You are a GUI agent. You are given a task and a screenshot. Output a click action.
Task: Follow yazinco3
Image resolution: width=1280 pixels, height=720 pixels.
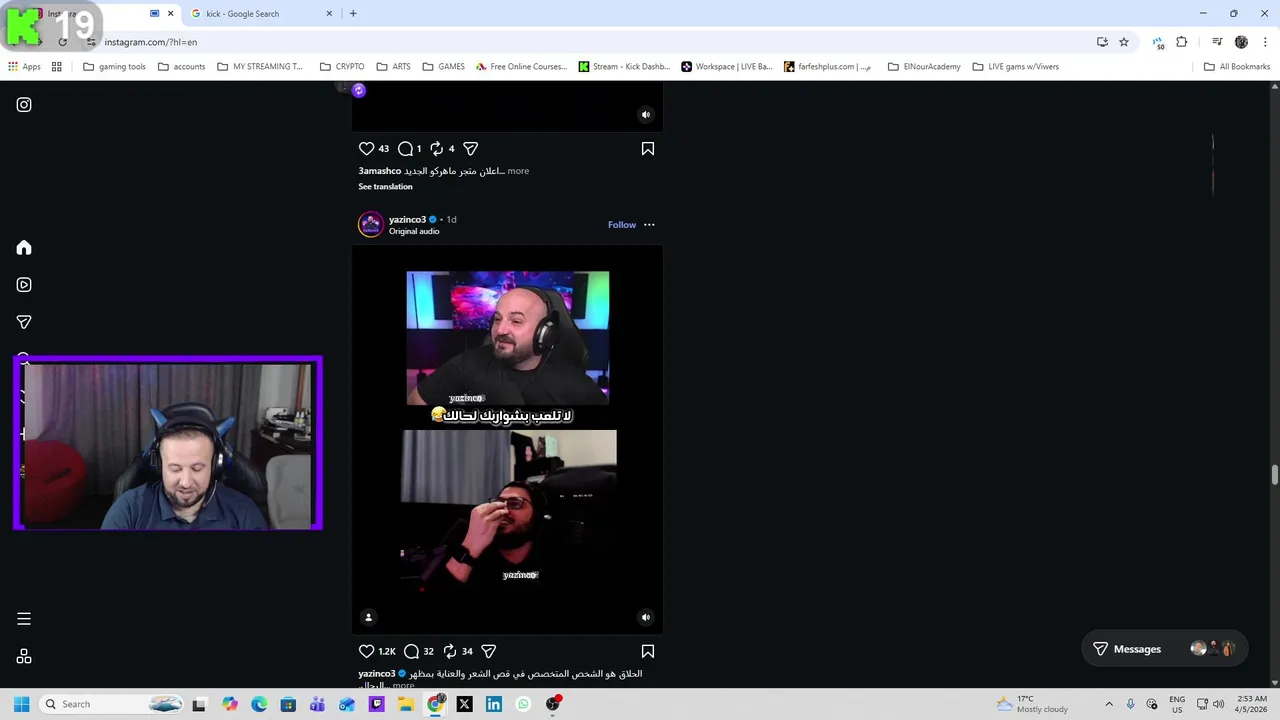[622, 224]
